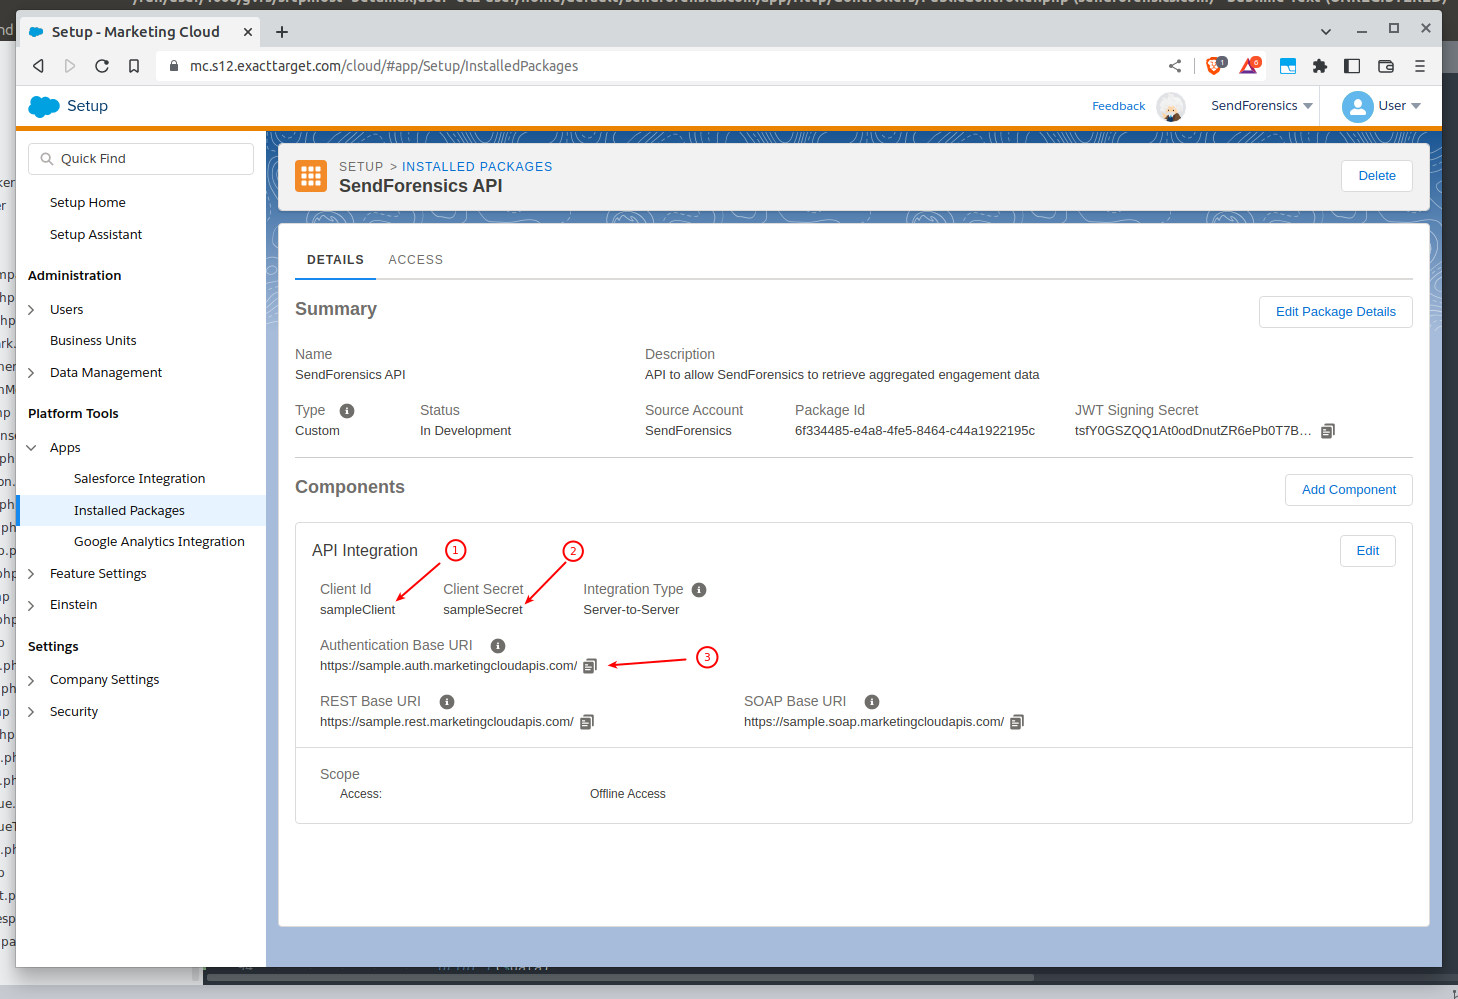Show info for Integration Type
Image resolution: width=1458 pixels, height=999 pixels.
(x=699, y=590)
